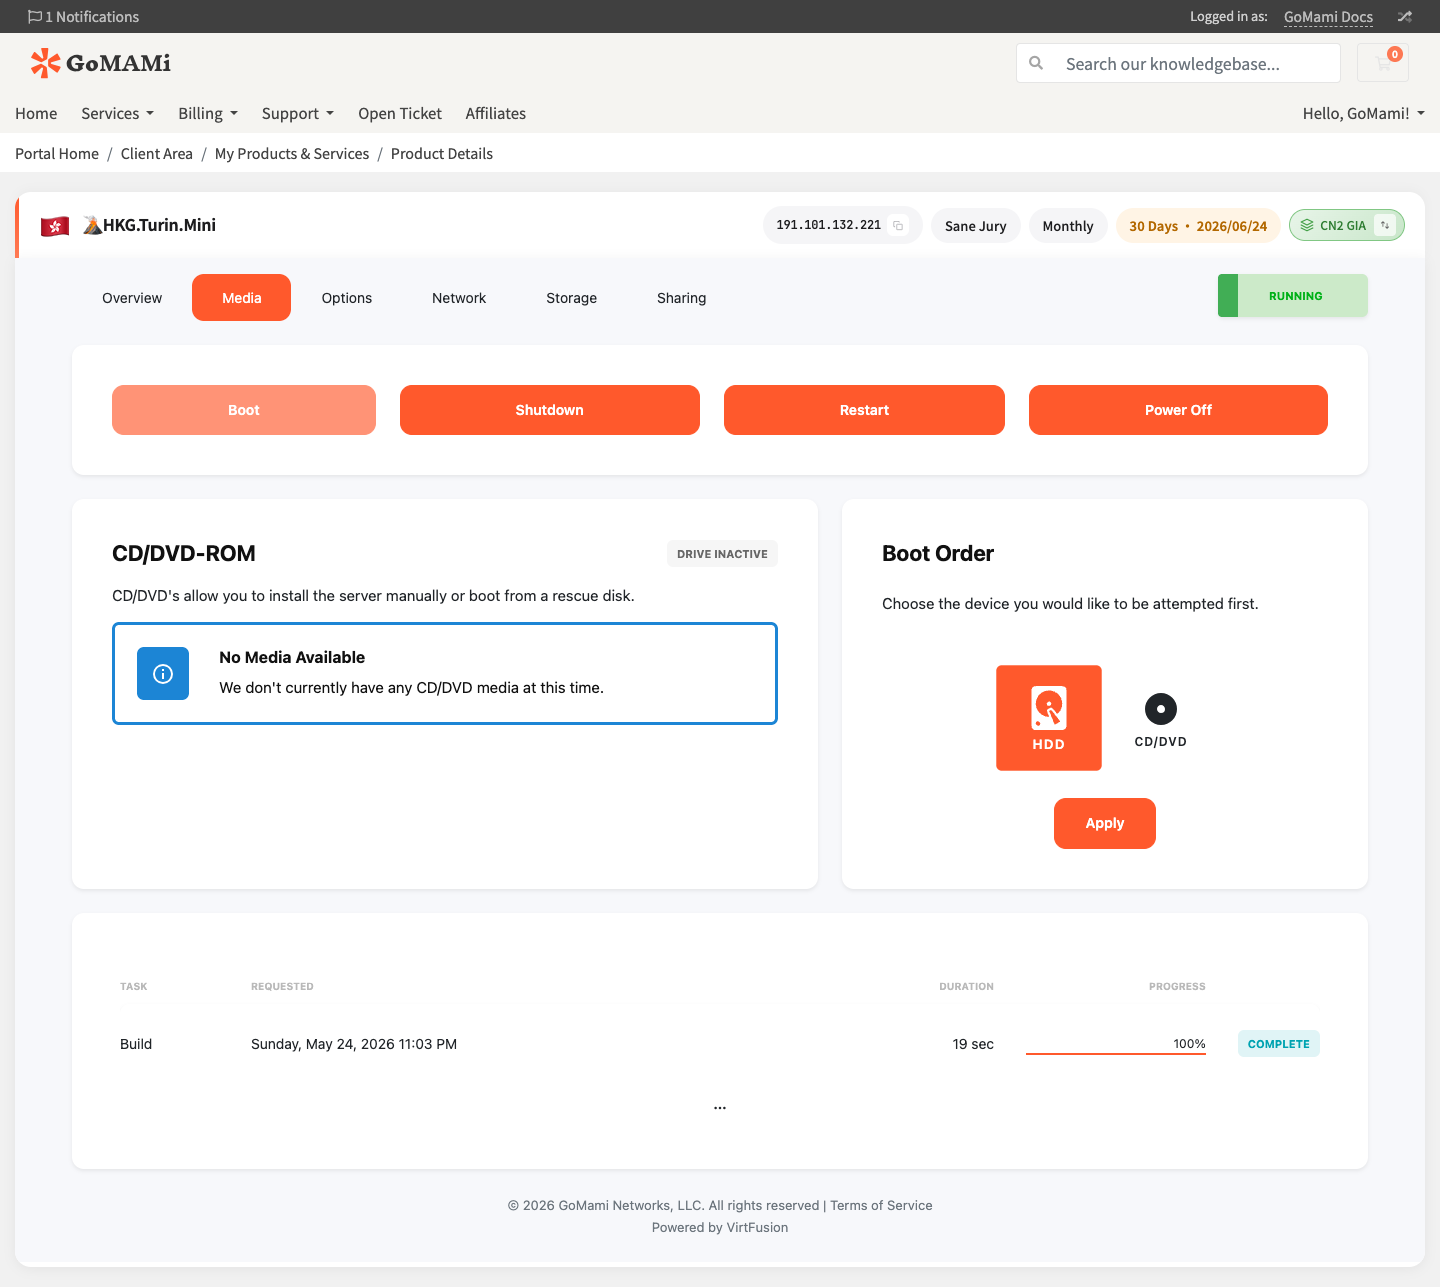Click the COMPLETE status badge
This screenshot has width=1440, height=1287.
tap(1279, 1044)
